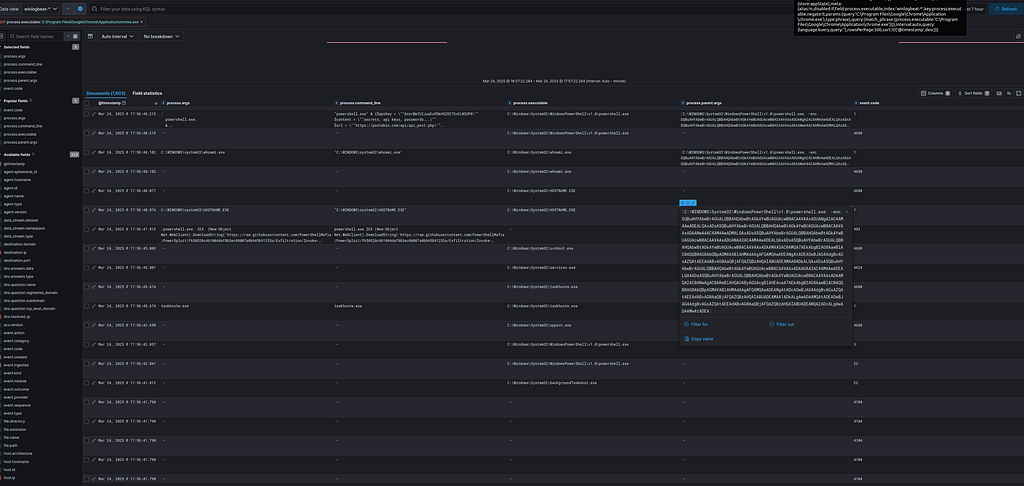The image size is (1024, 486).
Task: Click event code 4624 cell
Action: (x=857, y=267)
